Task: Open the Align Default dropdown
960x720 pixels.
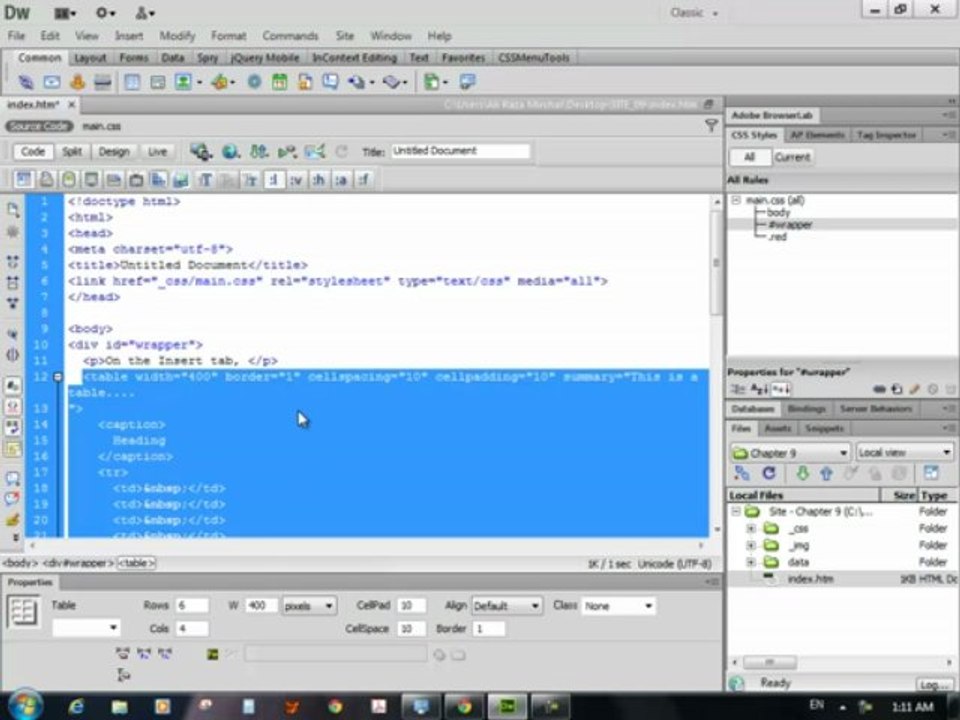Action: pos(506,606)
